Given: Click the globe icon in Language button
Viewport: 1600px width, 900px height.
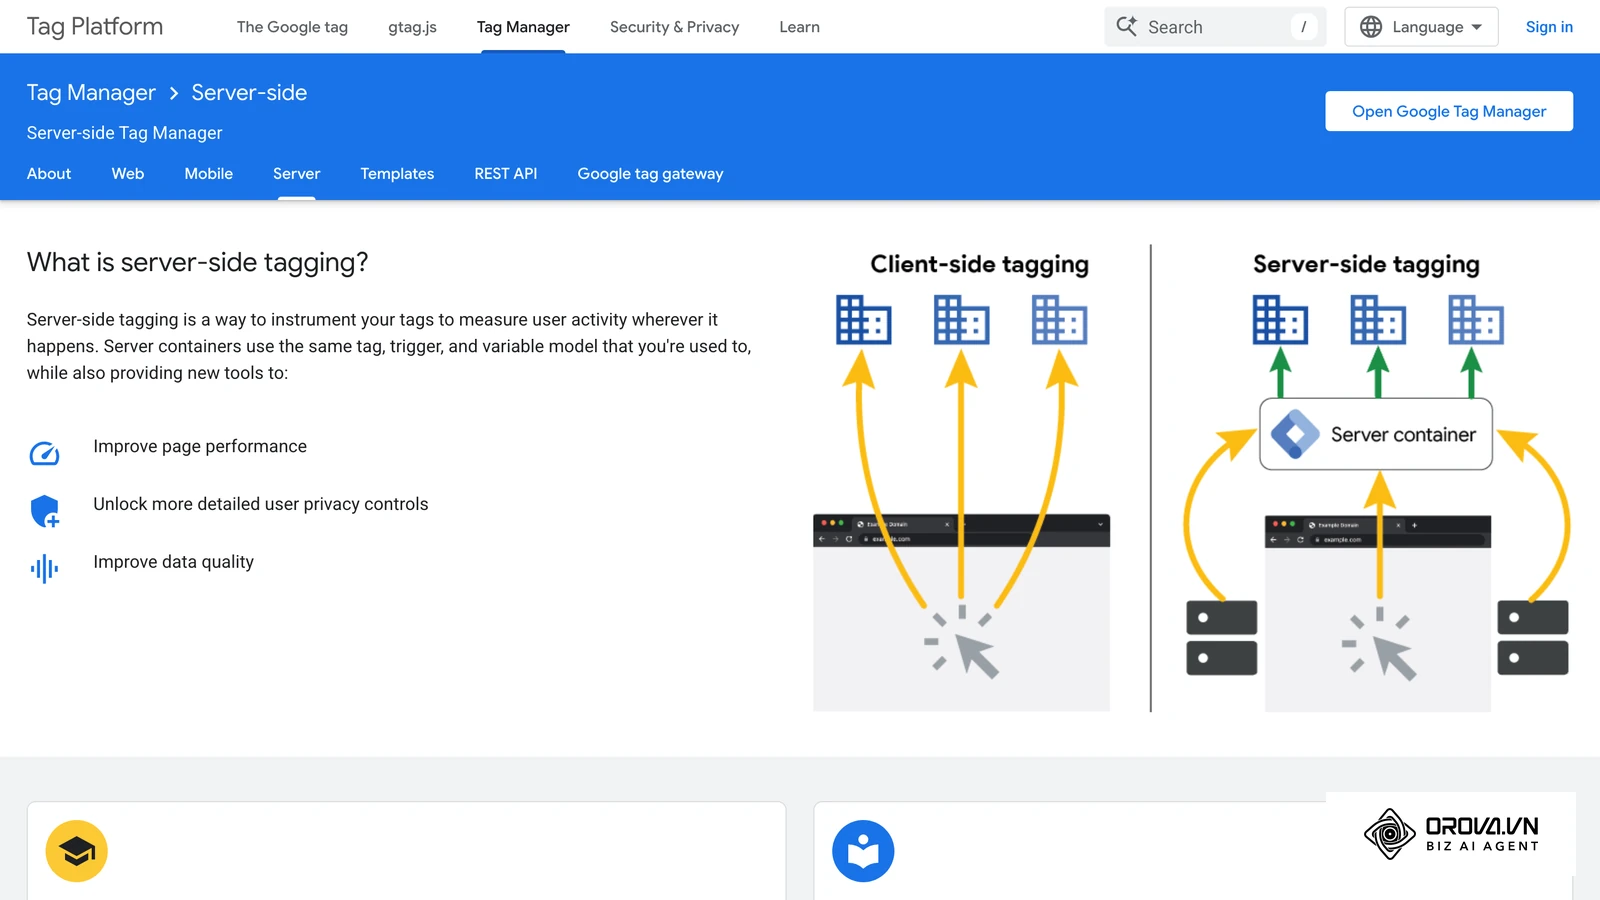Looking at the screenshot, I should click(1371, 27).
